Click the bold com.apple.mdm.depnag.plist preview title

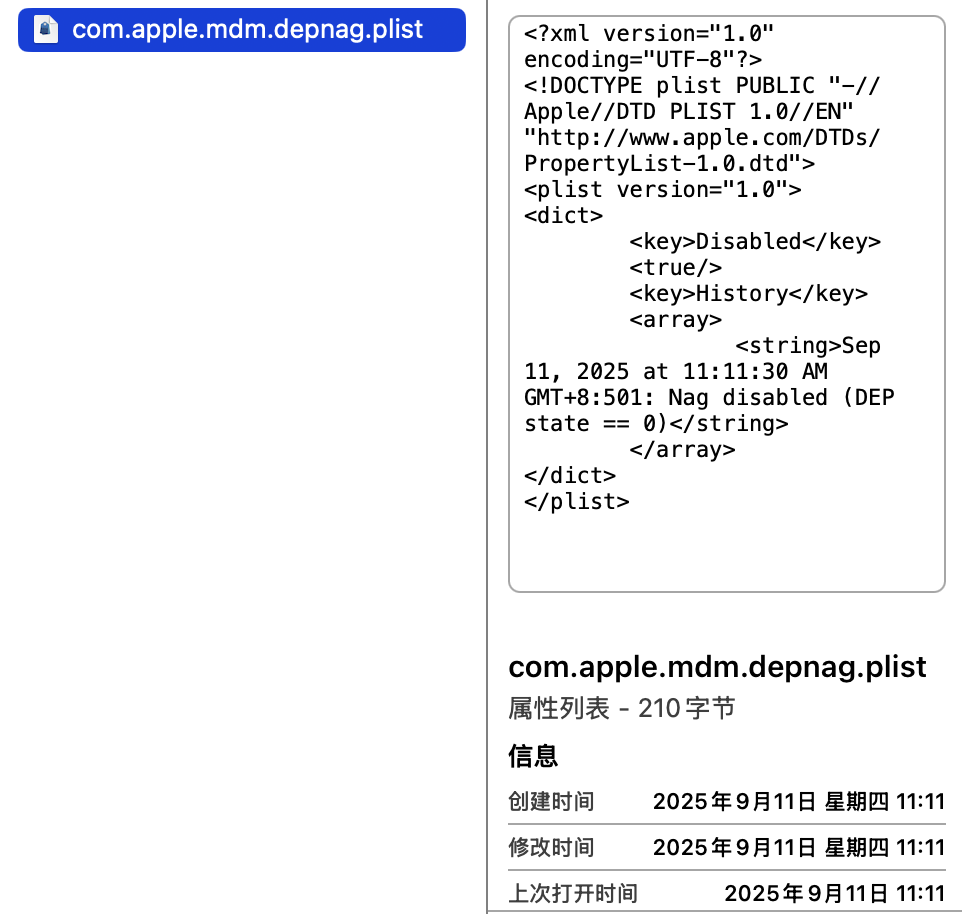pyautogui.click(x=717, y=667)
